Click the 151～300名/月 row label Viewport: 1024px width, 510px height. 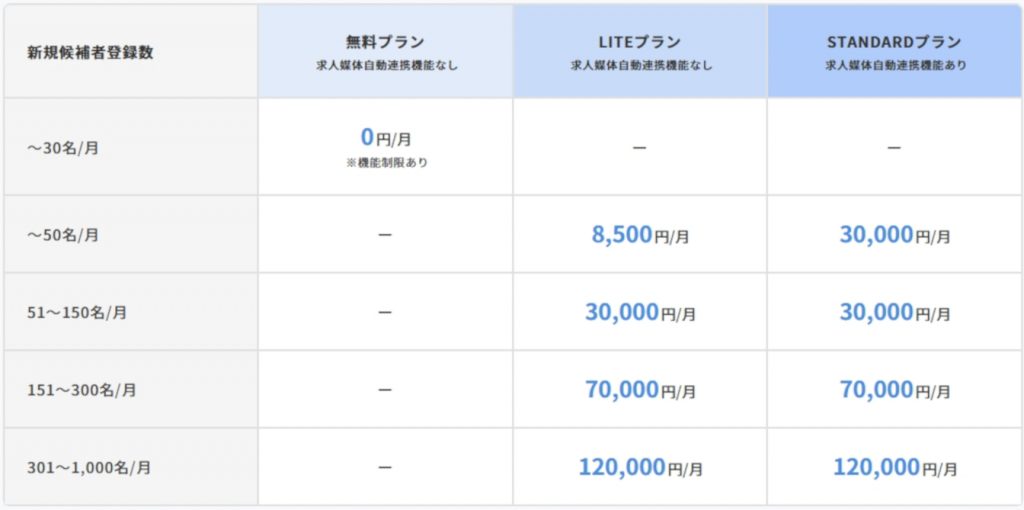[82, 390]
